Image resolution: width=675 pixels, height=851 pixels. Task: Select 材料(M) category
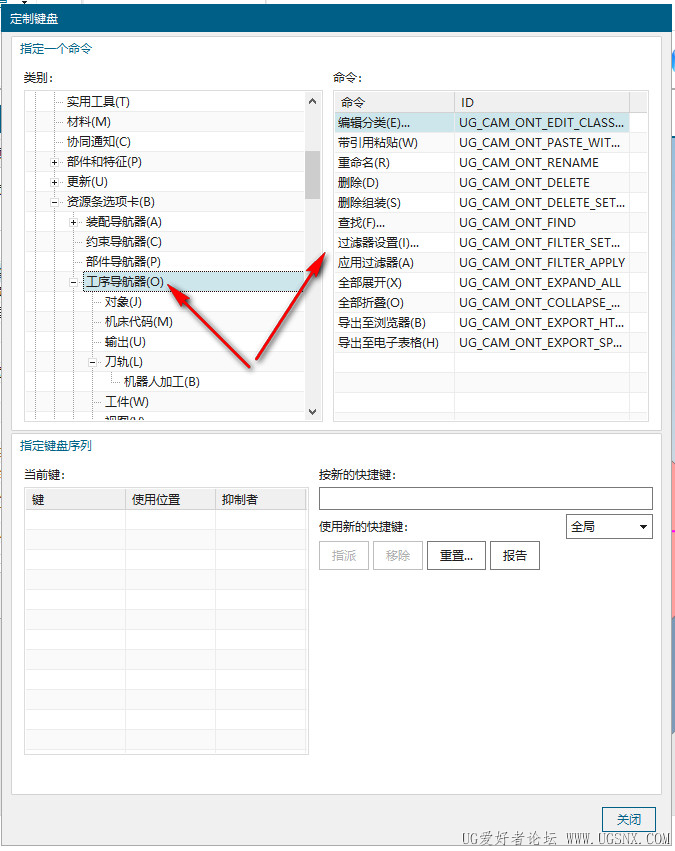coord(88,122)
